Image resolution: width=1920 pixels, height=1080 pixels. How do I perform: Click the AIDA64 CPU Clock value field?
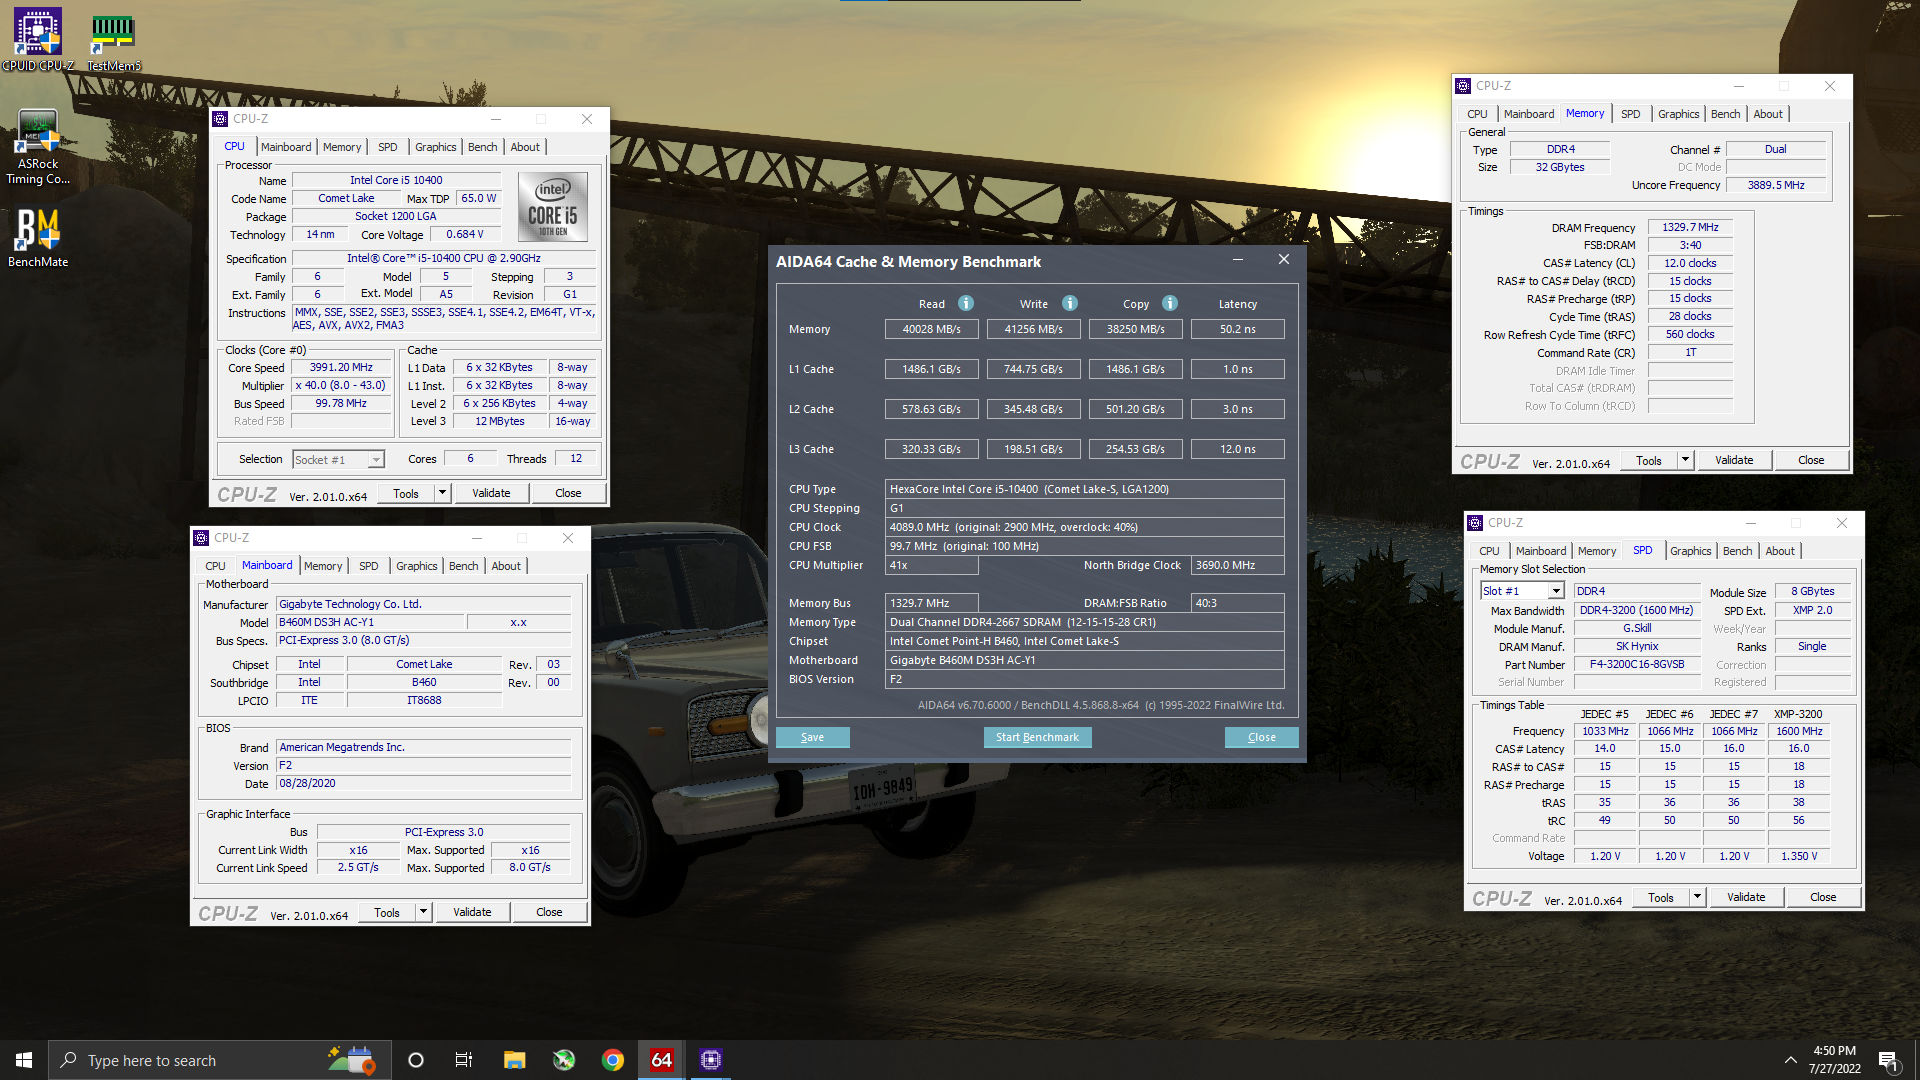tap(1085, 527)
